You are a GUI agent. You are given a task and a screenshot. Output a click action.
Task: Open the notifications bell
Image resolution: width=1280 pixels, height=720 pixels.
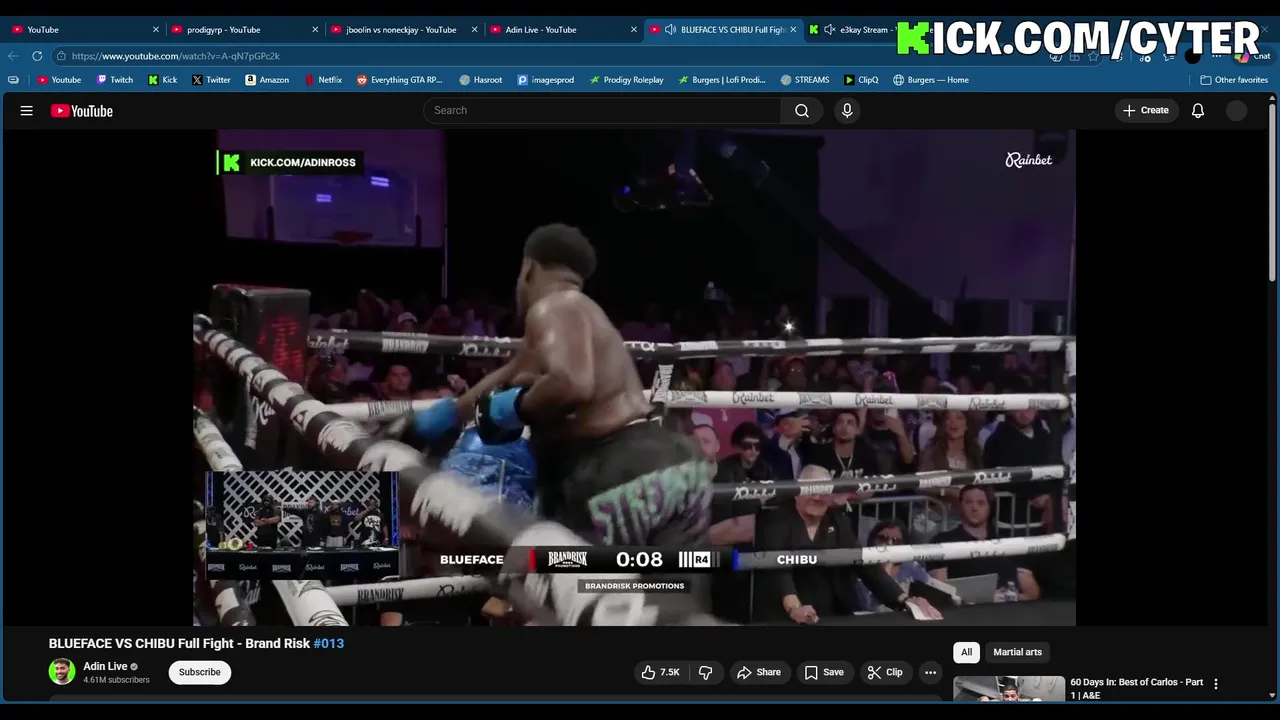[x=1198, y=110]
